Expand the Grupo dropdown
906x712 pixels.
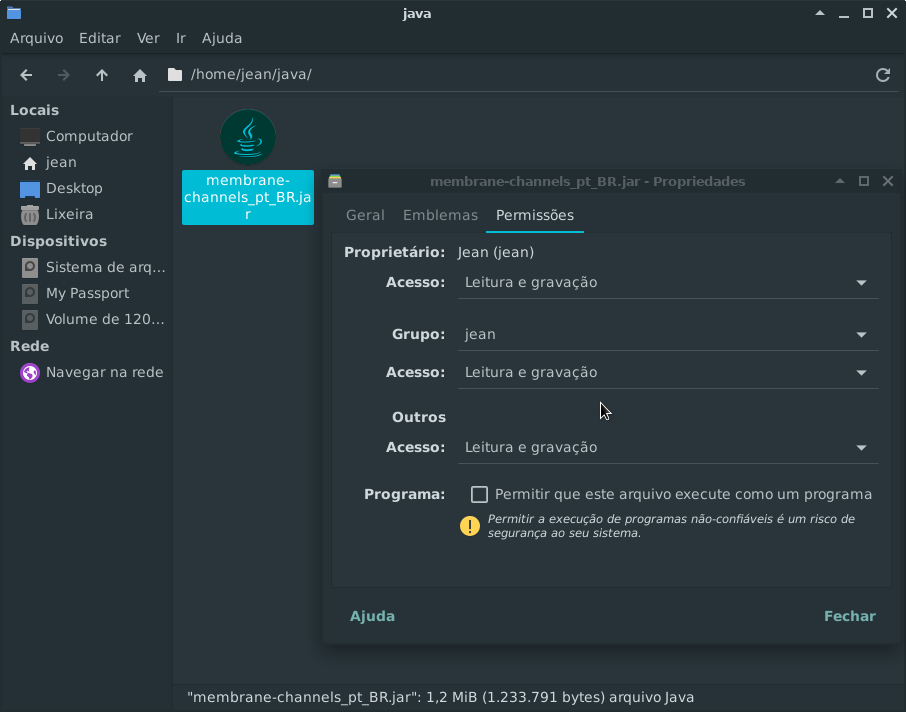(x=667, y=335)
